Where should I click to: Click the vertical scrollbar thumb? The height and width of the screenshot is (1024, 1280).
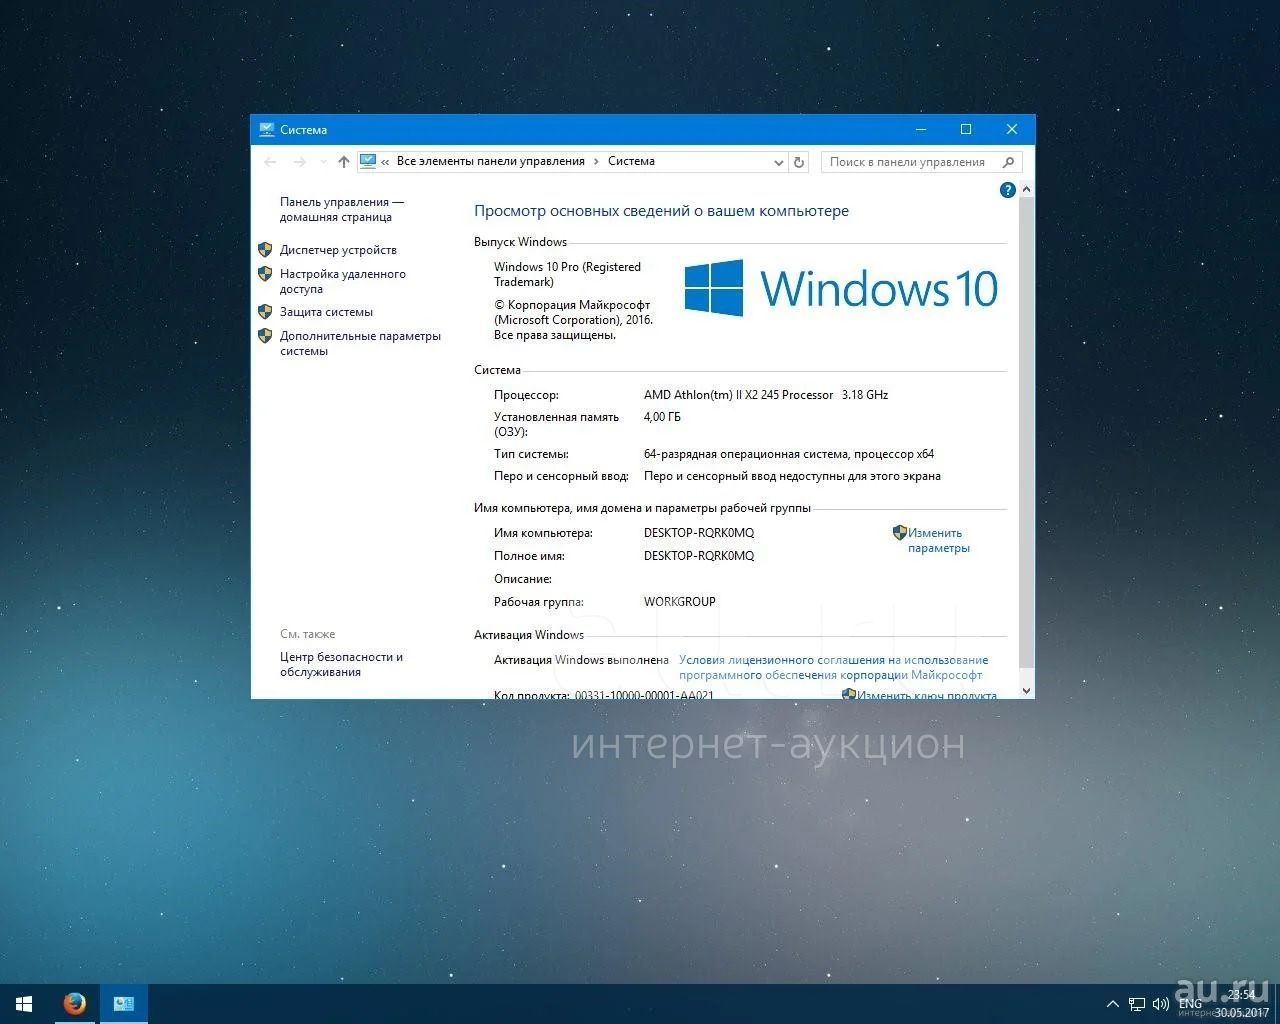(1026, 432)
